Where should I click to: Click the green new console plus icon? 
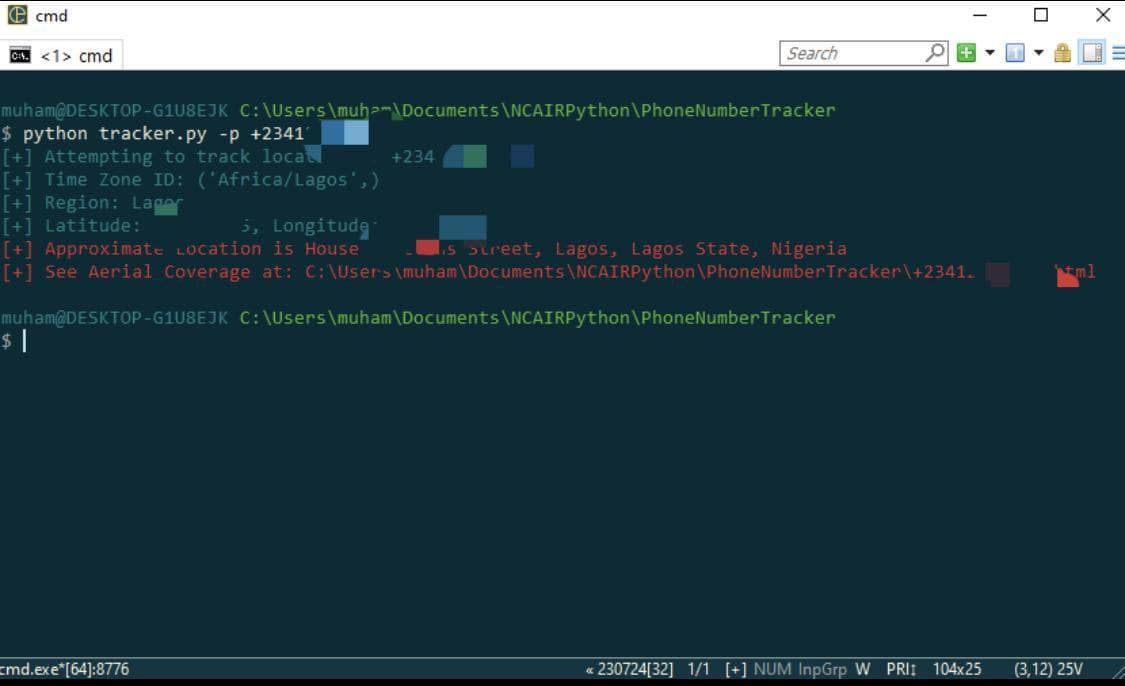click(x=966, y=53)
